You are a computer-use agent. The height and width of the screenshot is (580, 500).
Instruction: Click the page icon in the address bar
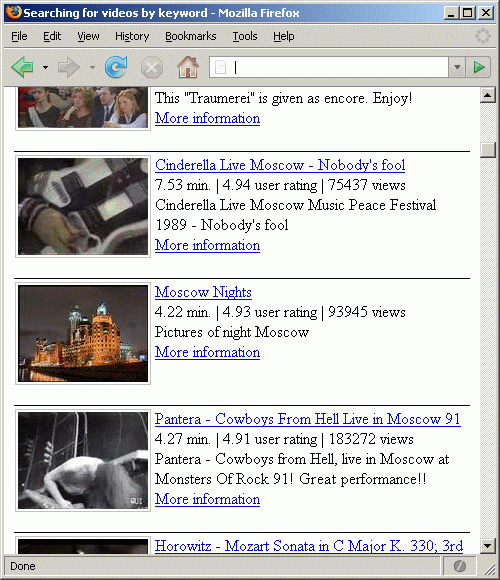point(220,67)
